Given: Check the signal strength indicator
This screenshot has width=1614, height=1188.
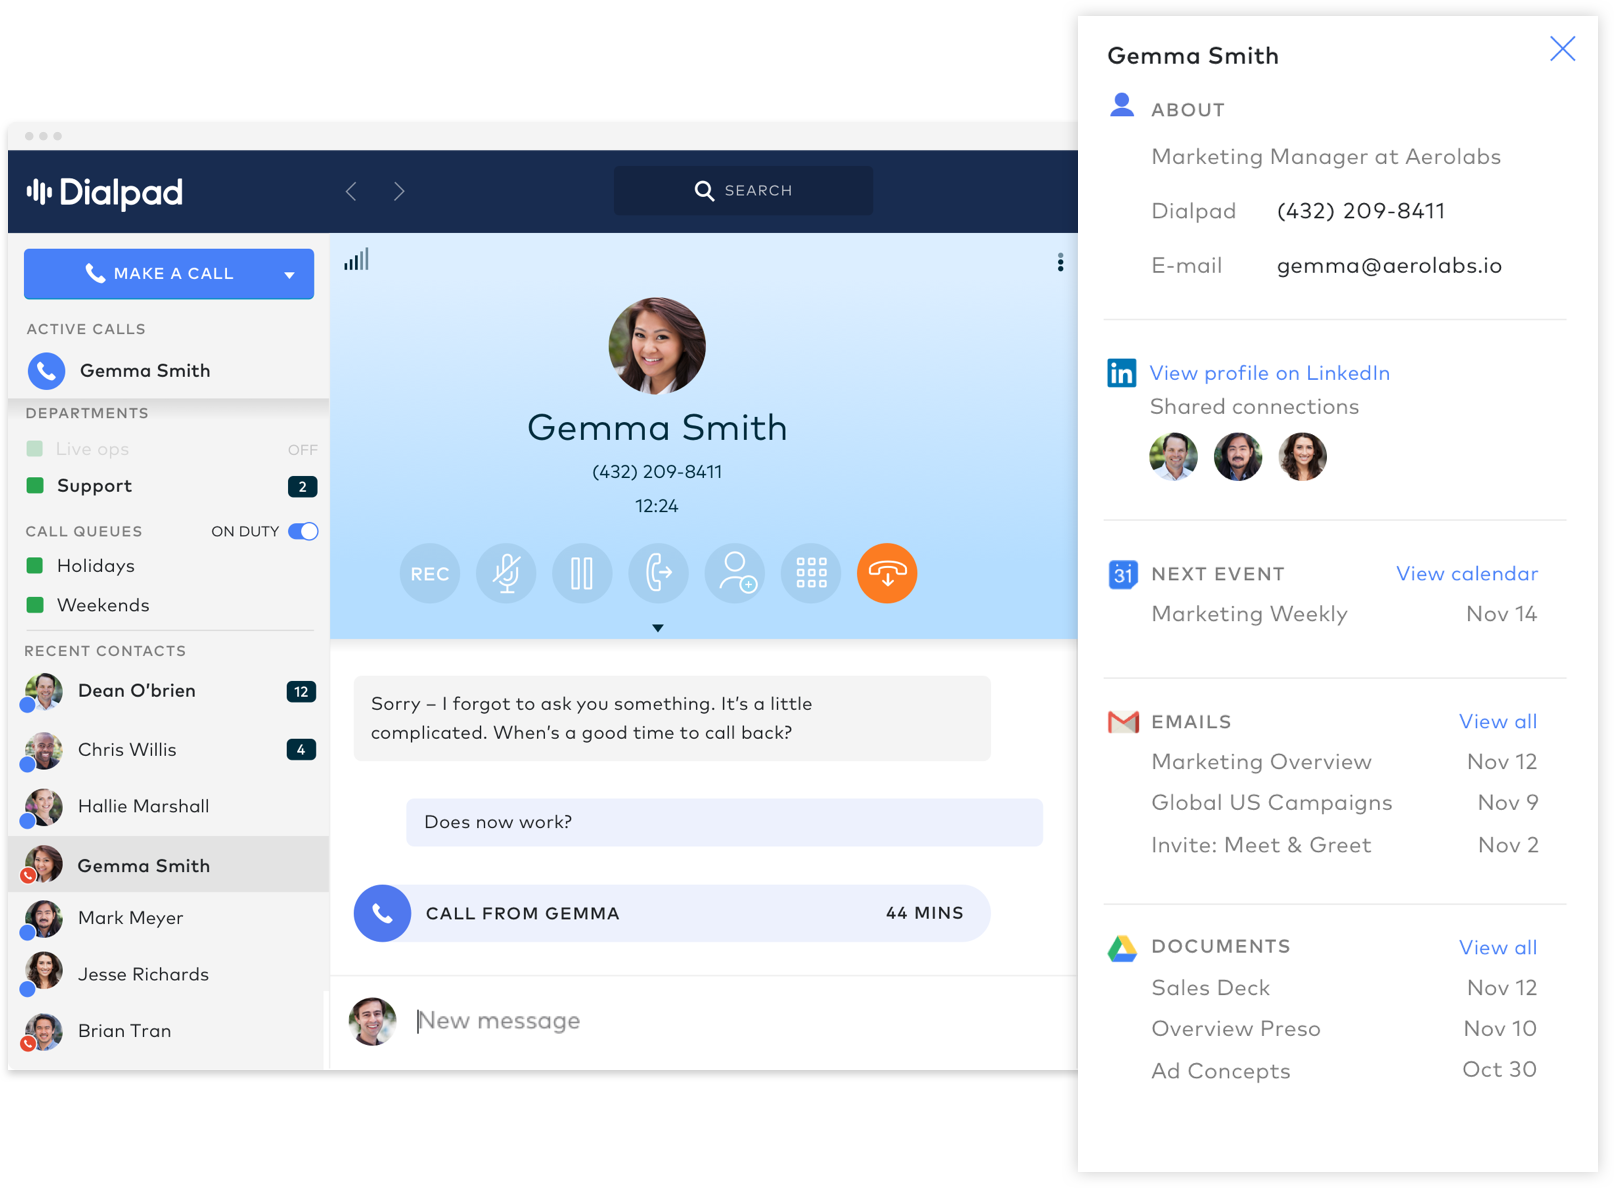Looking at the screenshot, I should coord(356,260).
